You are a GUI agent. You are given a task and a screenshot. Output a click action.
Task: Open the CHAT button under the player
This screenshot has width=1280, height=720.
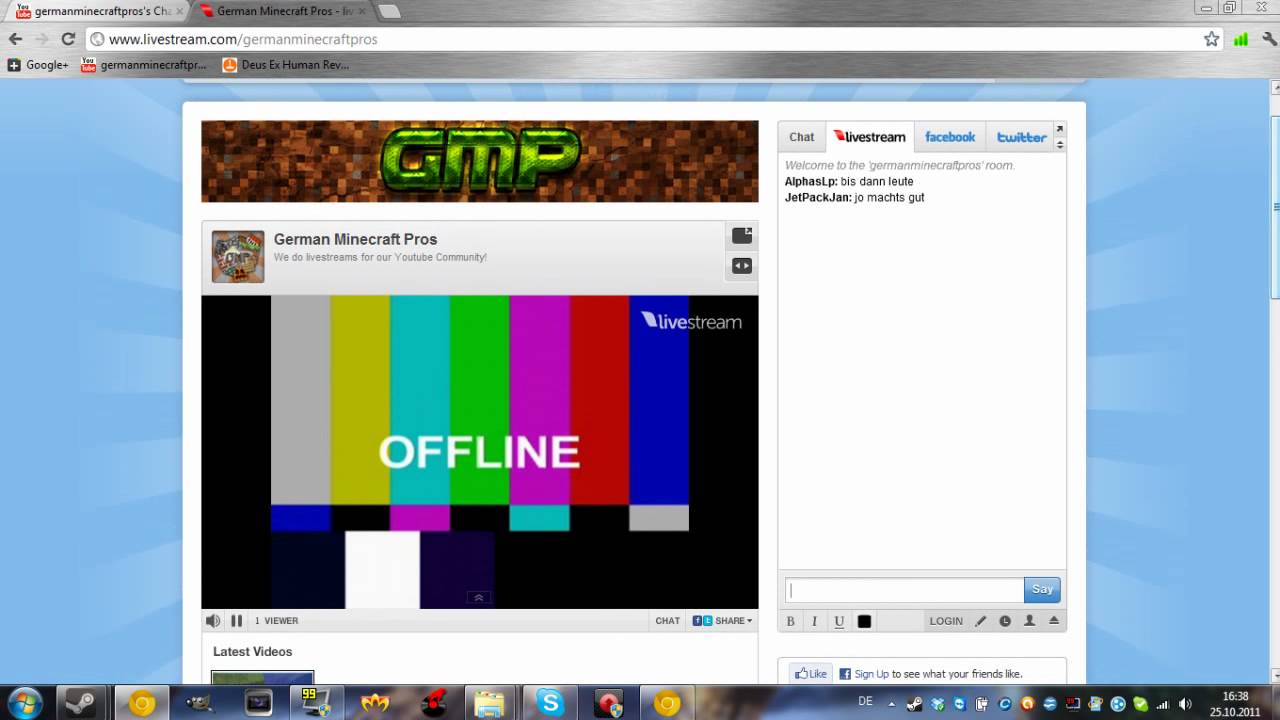[668, 621]
